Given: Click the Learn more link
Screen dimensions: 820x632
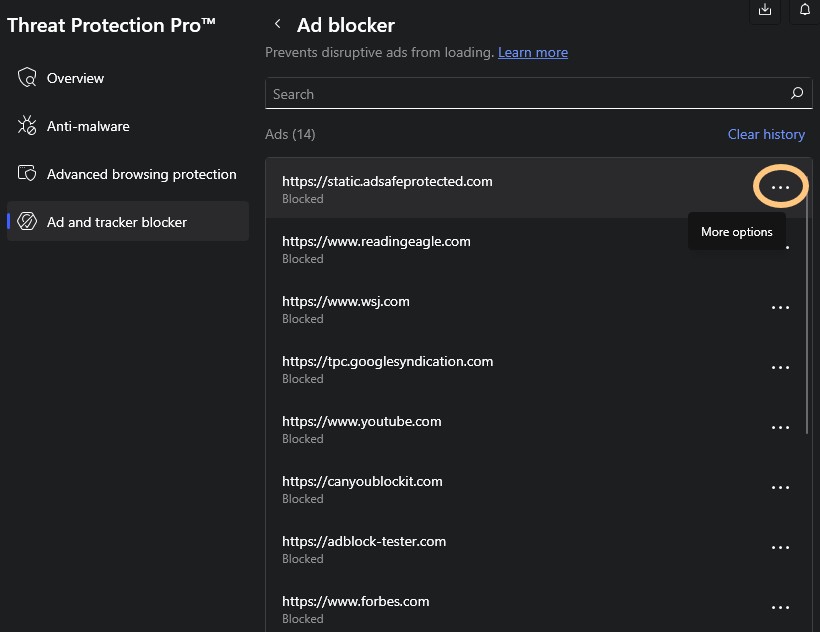Looking at the screenshot, I should point(533,52).
